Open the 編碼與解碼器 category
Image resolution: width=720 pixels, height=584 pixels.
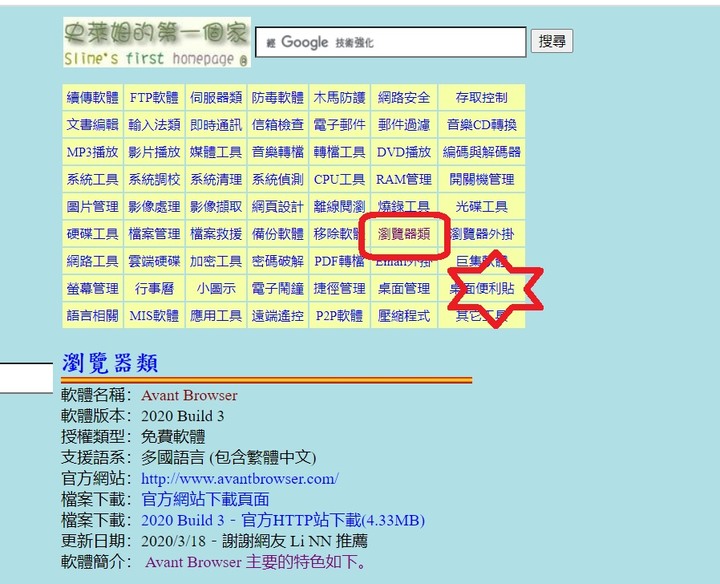(x=482, y=152)
